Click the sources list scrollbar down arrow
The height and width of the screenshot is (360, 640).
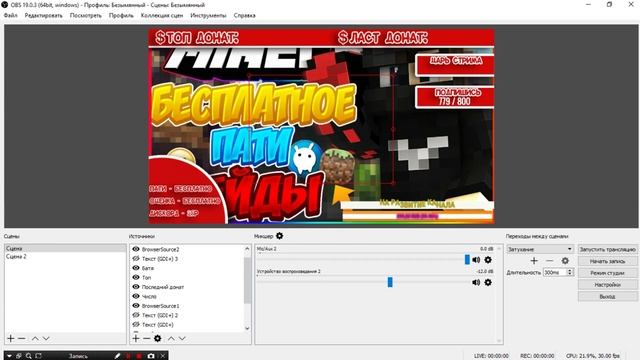pos(247,328)
